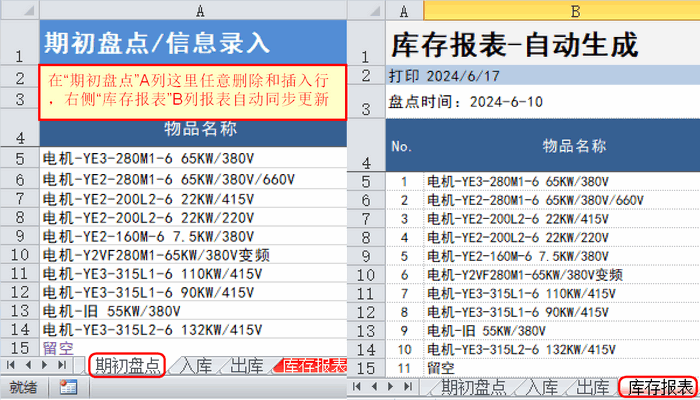Select report cell 电机-Y2VF280M1-65KW/380V变频
This screenshot has height=400, width=700.
click(561, 275)
